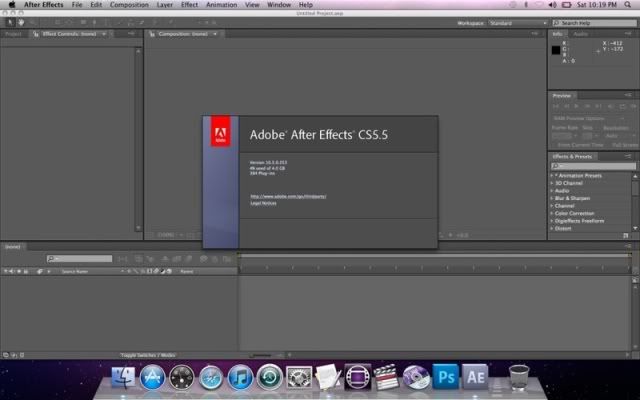Expand the Color Correction category

click(x=552, y=213)
